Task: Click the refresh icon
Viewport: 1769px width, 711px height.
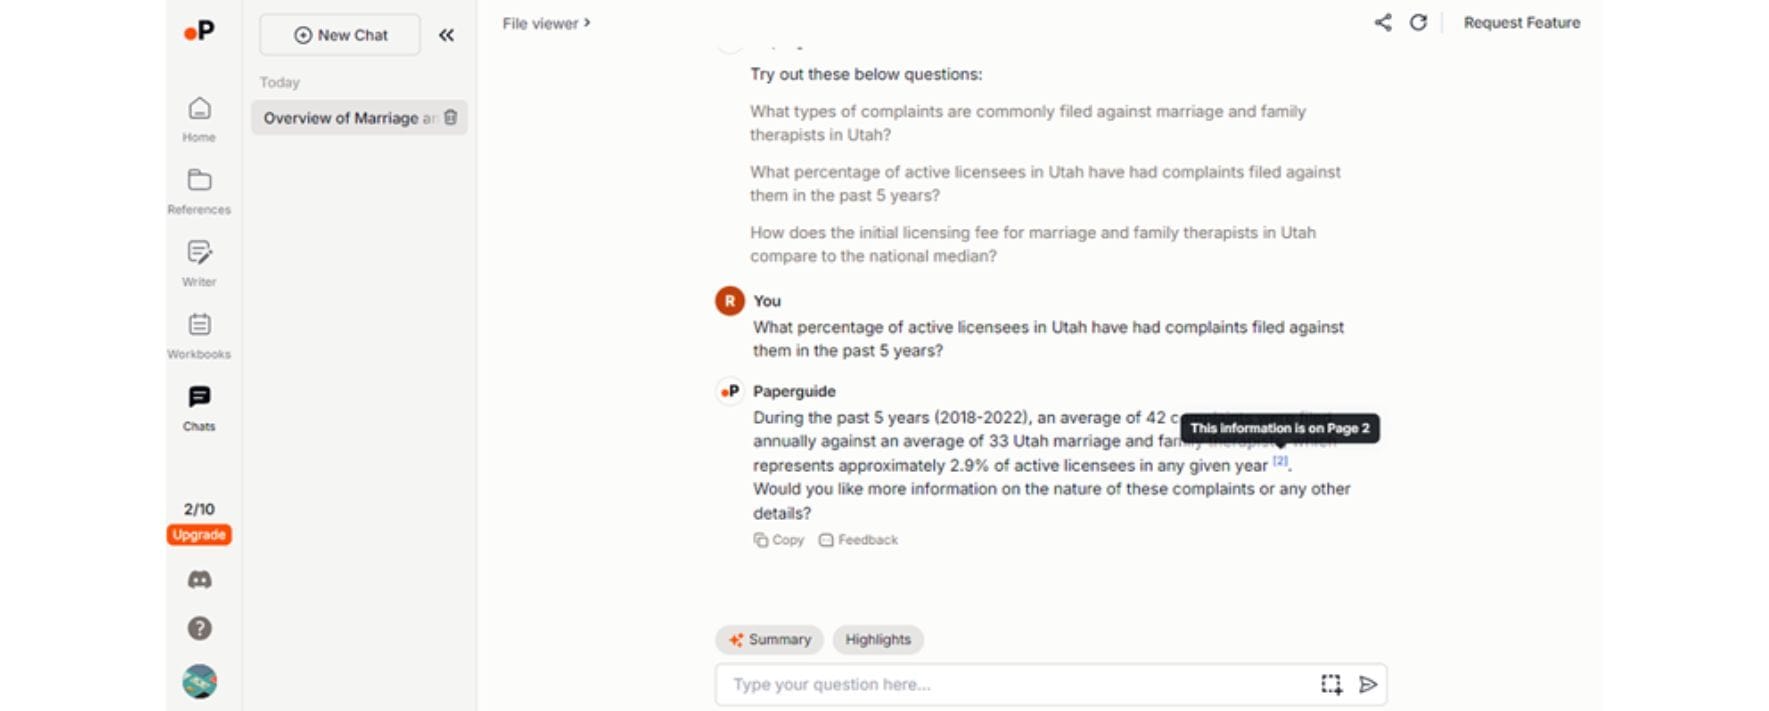Action: 1418,22
